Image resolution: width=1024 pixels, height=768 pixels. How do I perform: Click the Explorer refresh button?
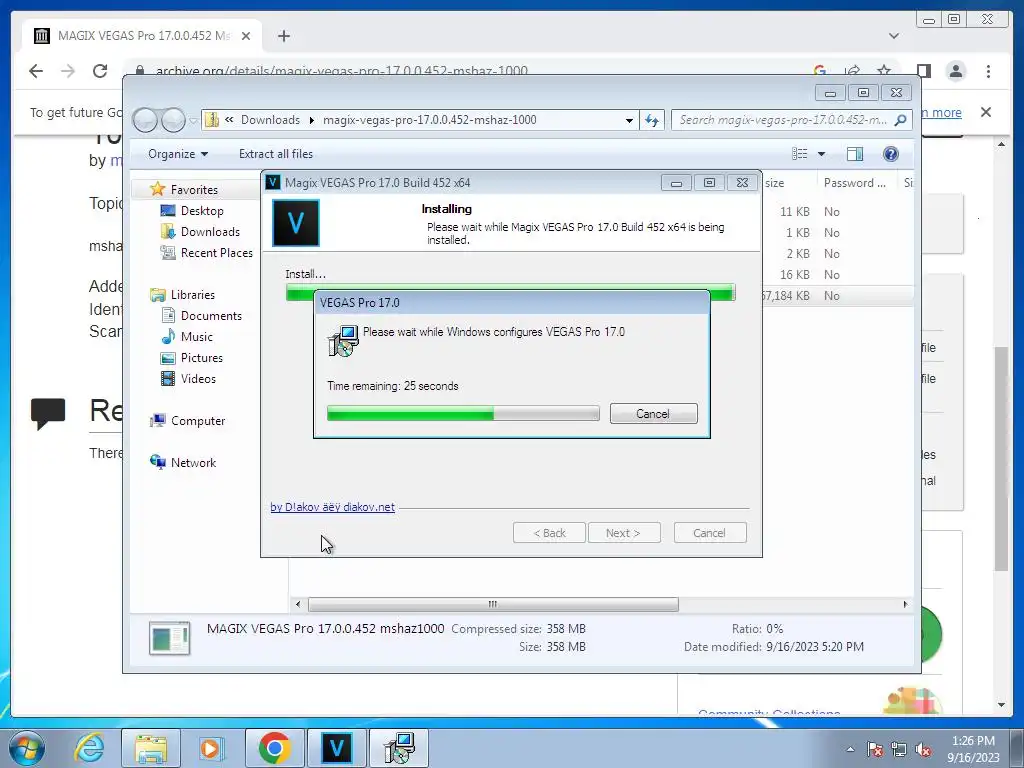click(x=652, y=120)
